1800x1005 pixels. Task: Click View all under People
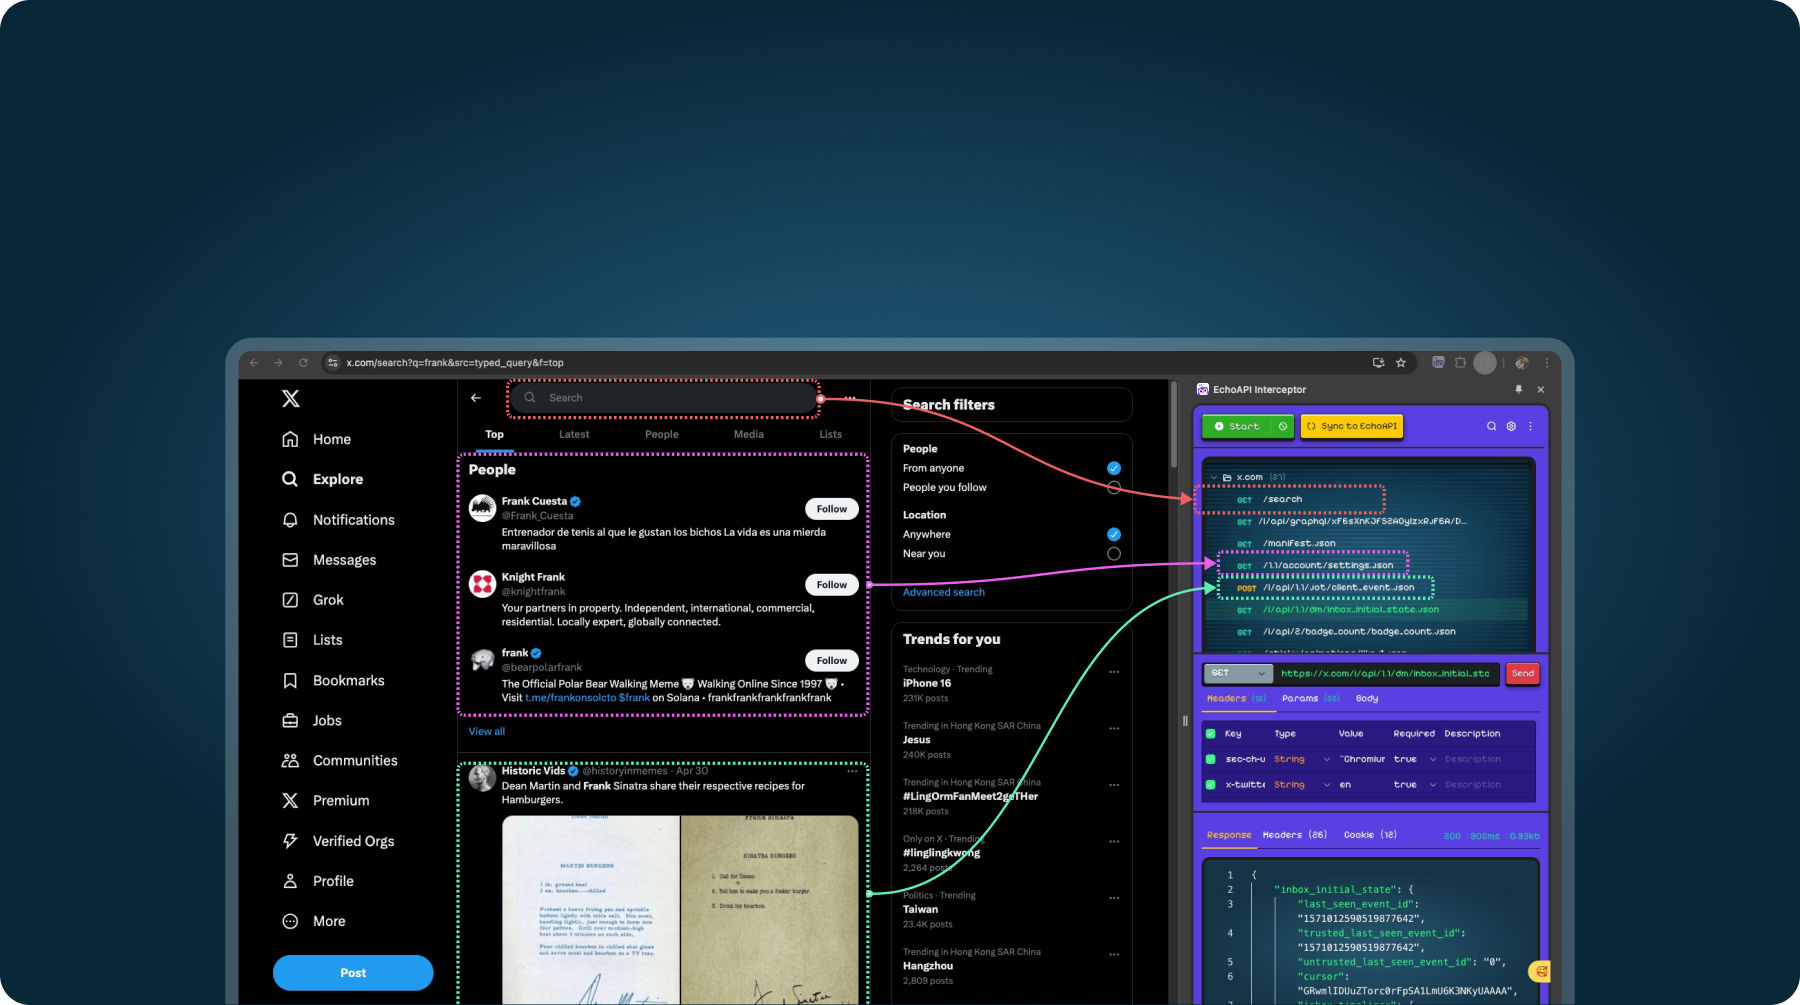[487, 731]
